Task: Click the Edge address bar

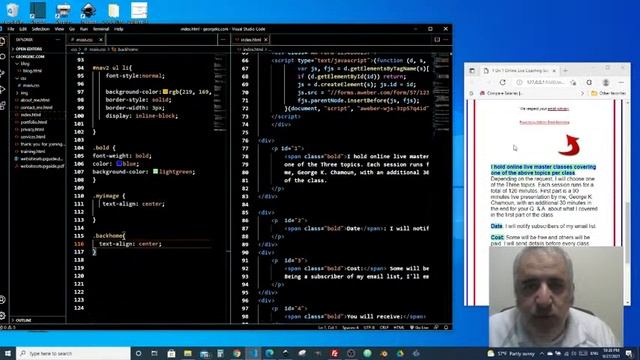Action: point(546,82)
